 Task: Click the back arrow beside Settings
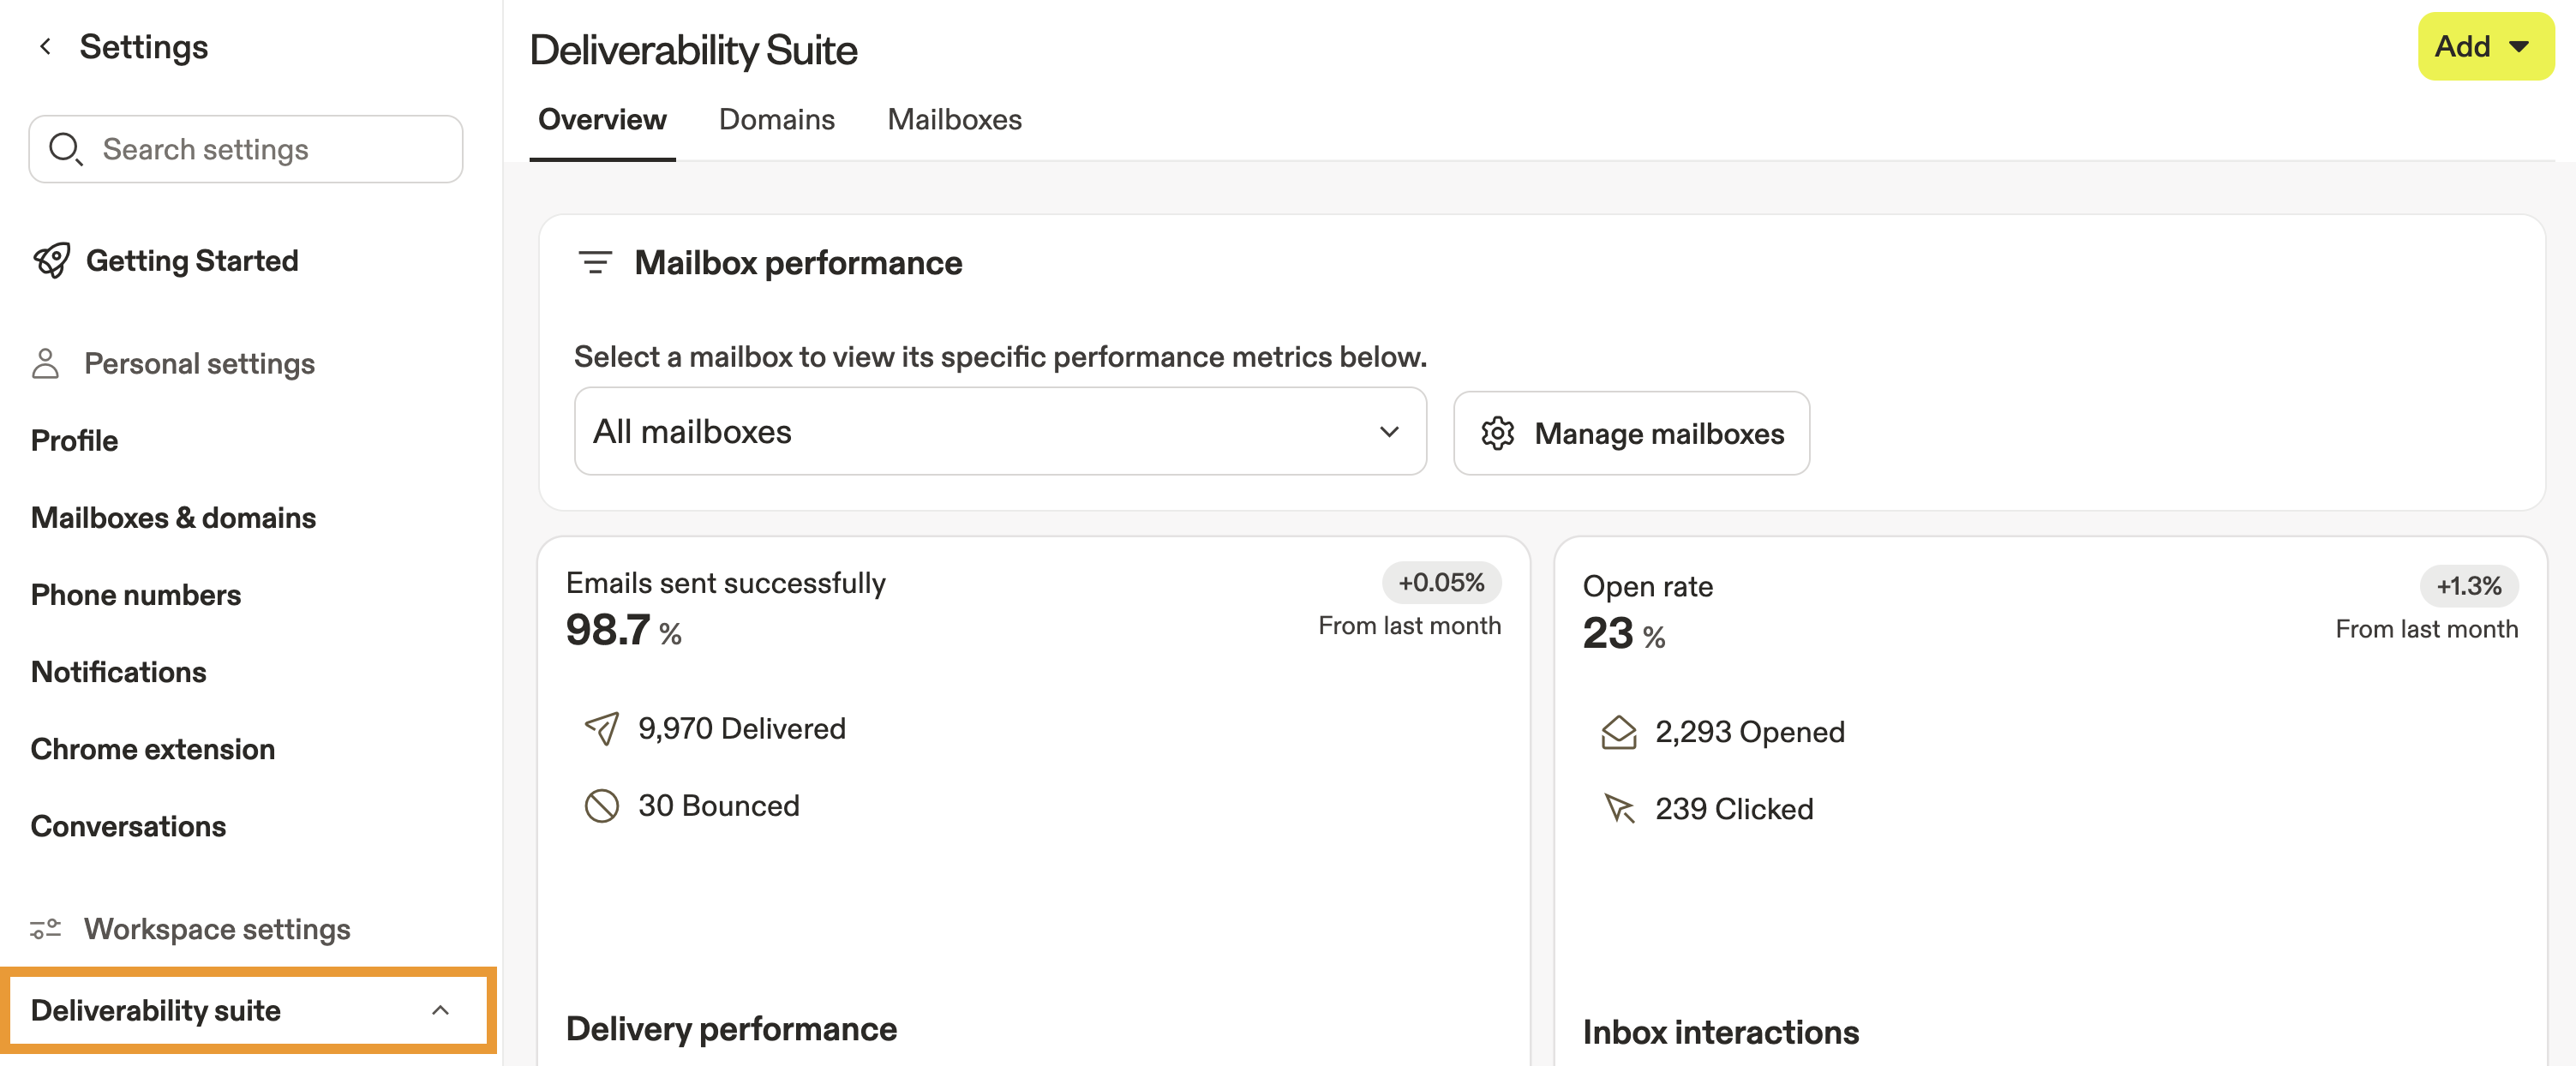pyautogui.click(x=45, y=47)
